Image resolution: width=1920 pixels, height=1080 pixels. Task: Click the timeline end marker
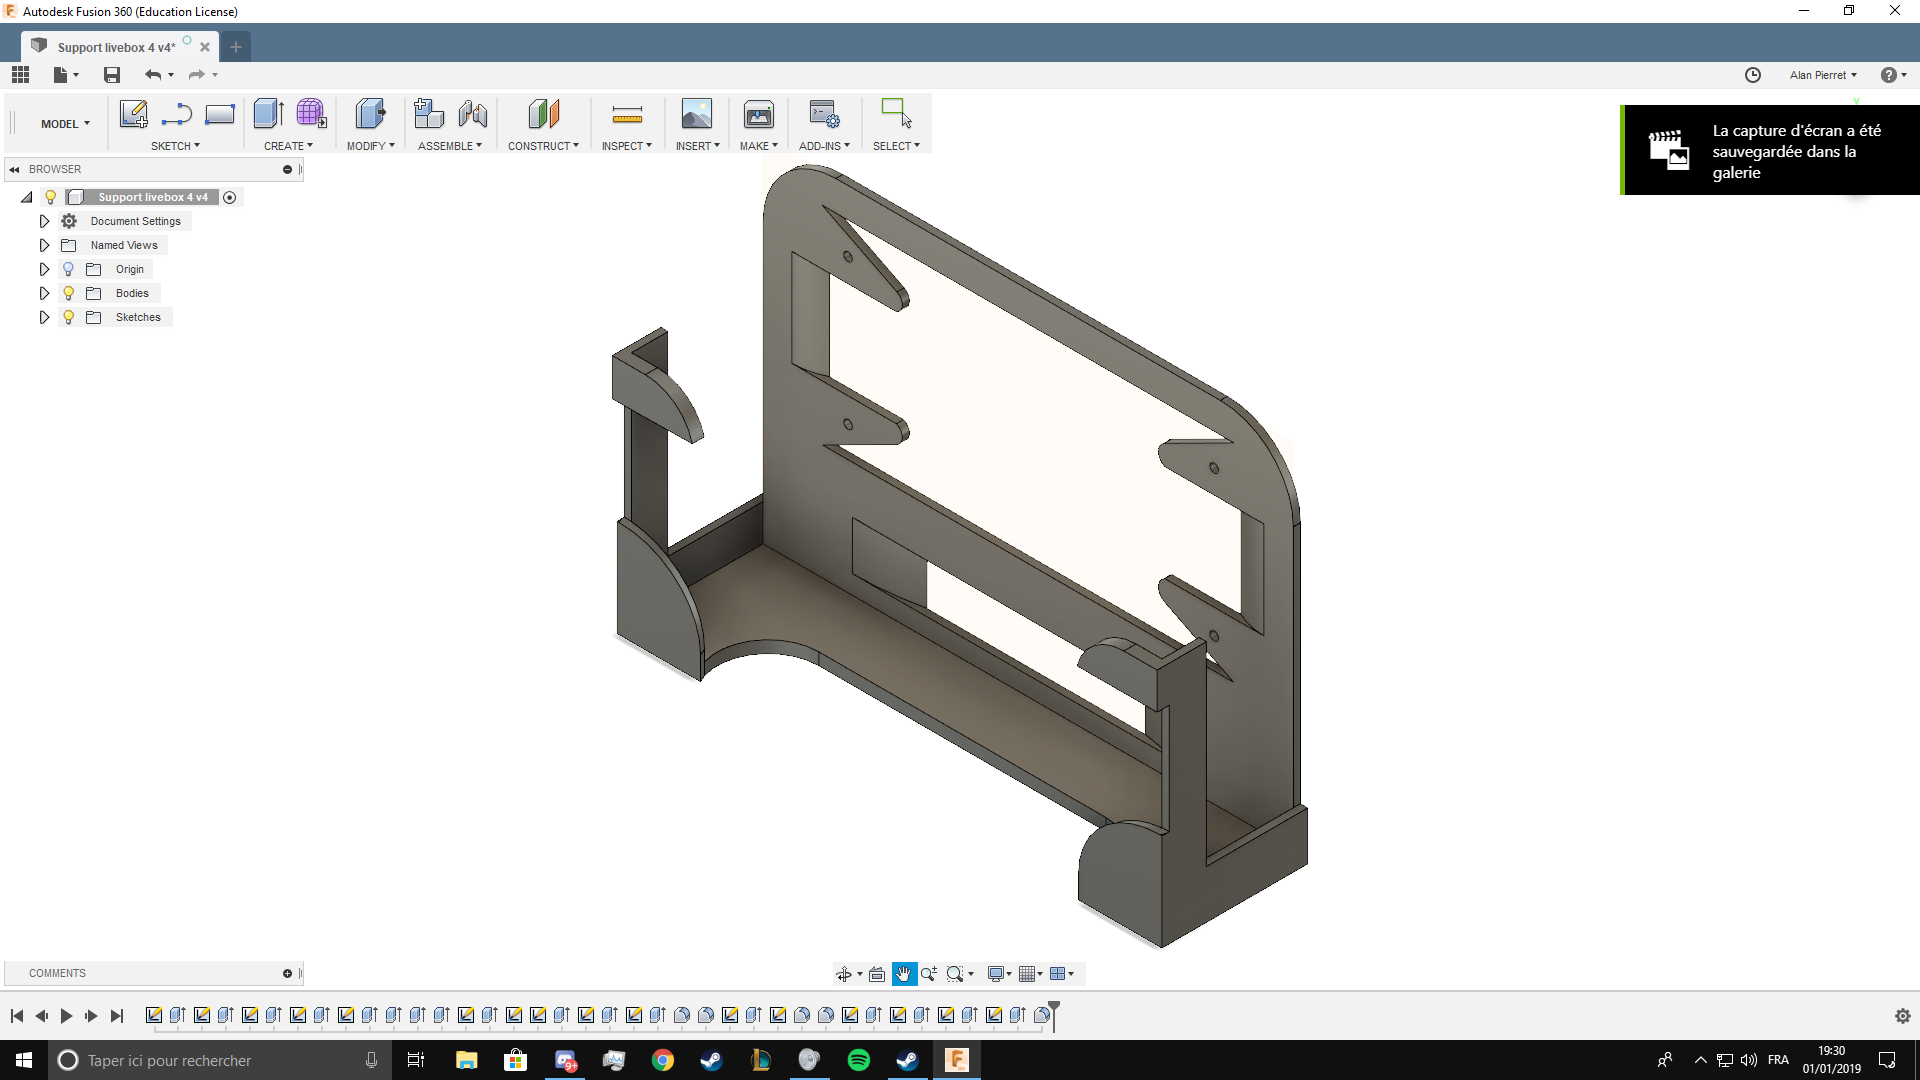coord(1054,1015)
